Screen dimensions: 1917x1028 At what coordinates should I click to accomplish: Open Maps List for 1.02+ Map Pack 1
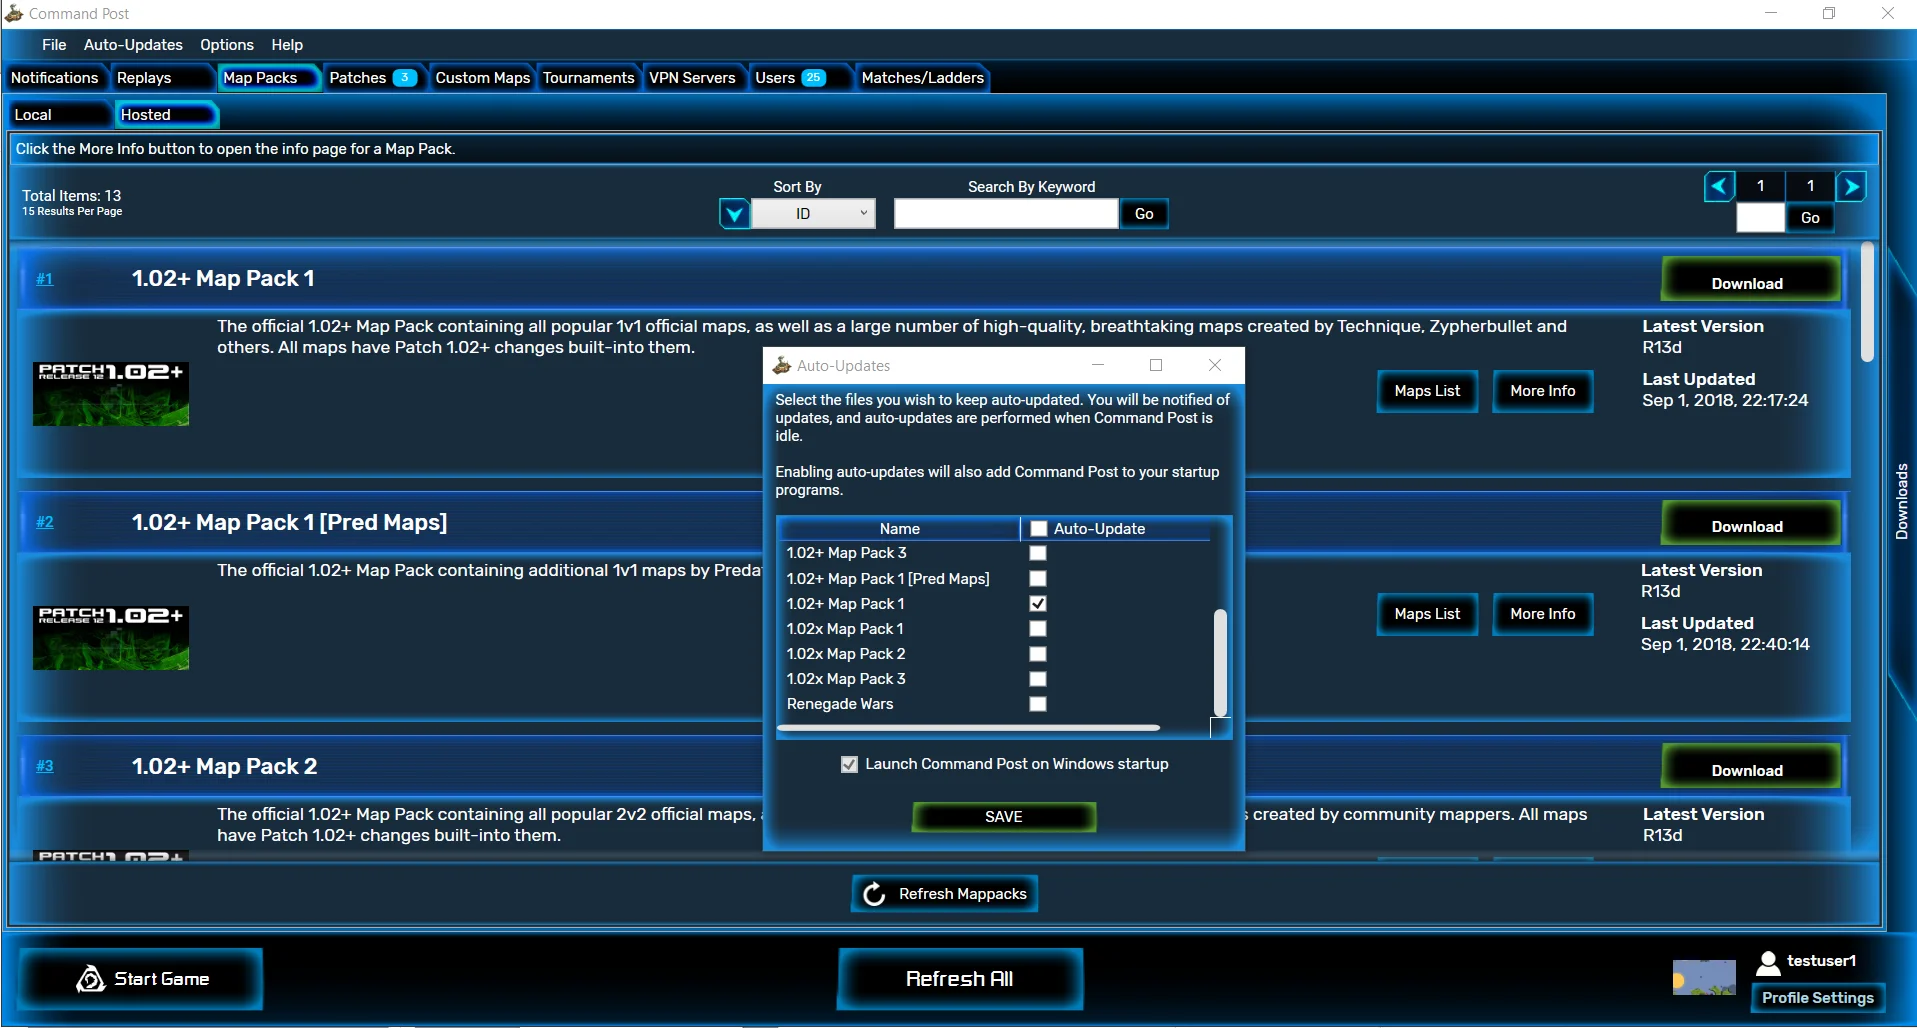coord(1427,391)
